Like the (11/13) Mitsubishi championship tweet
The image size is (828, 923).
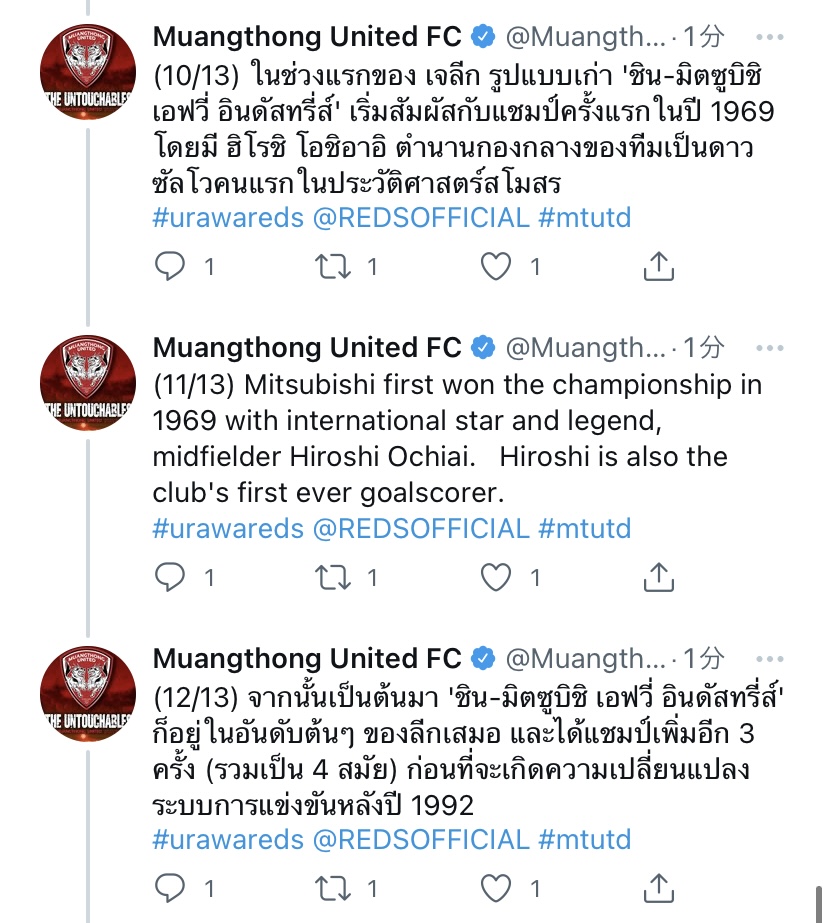(x=497, y=577)
